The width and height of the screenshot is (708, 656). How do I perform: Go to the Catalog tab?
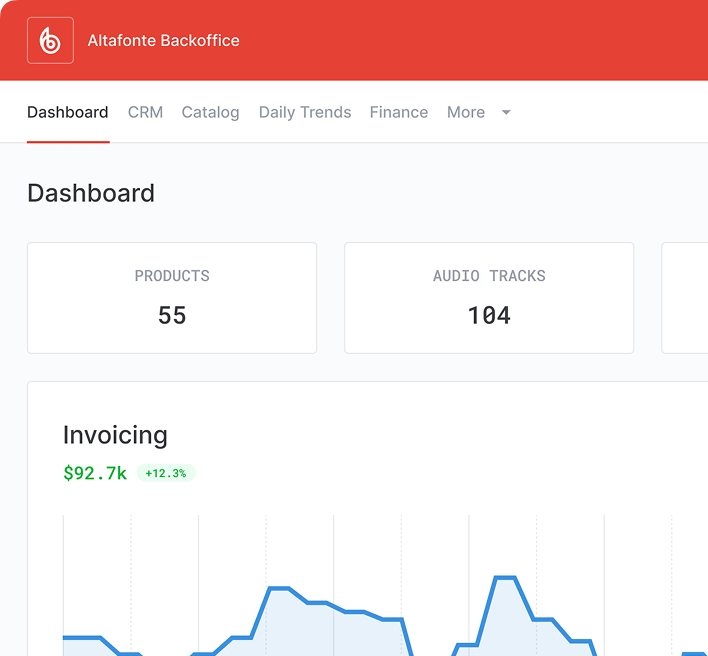pos(210,112)
